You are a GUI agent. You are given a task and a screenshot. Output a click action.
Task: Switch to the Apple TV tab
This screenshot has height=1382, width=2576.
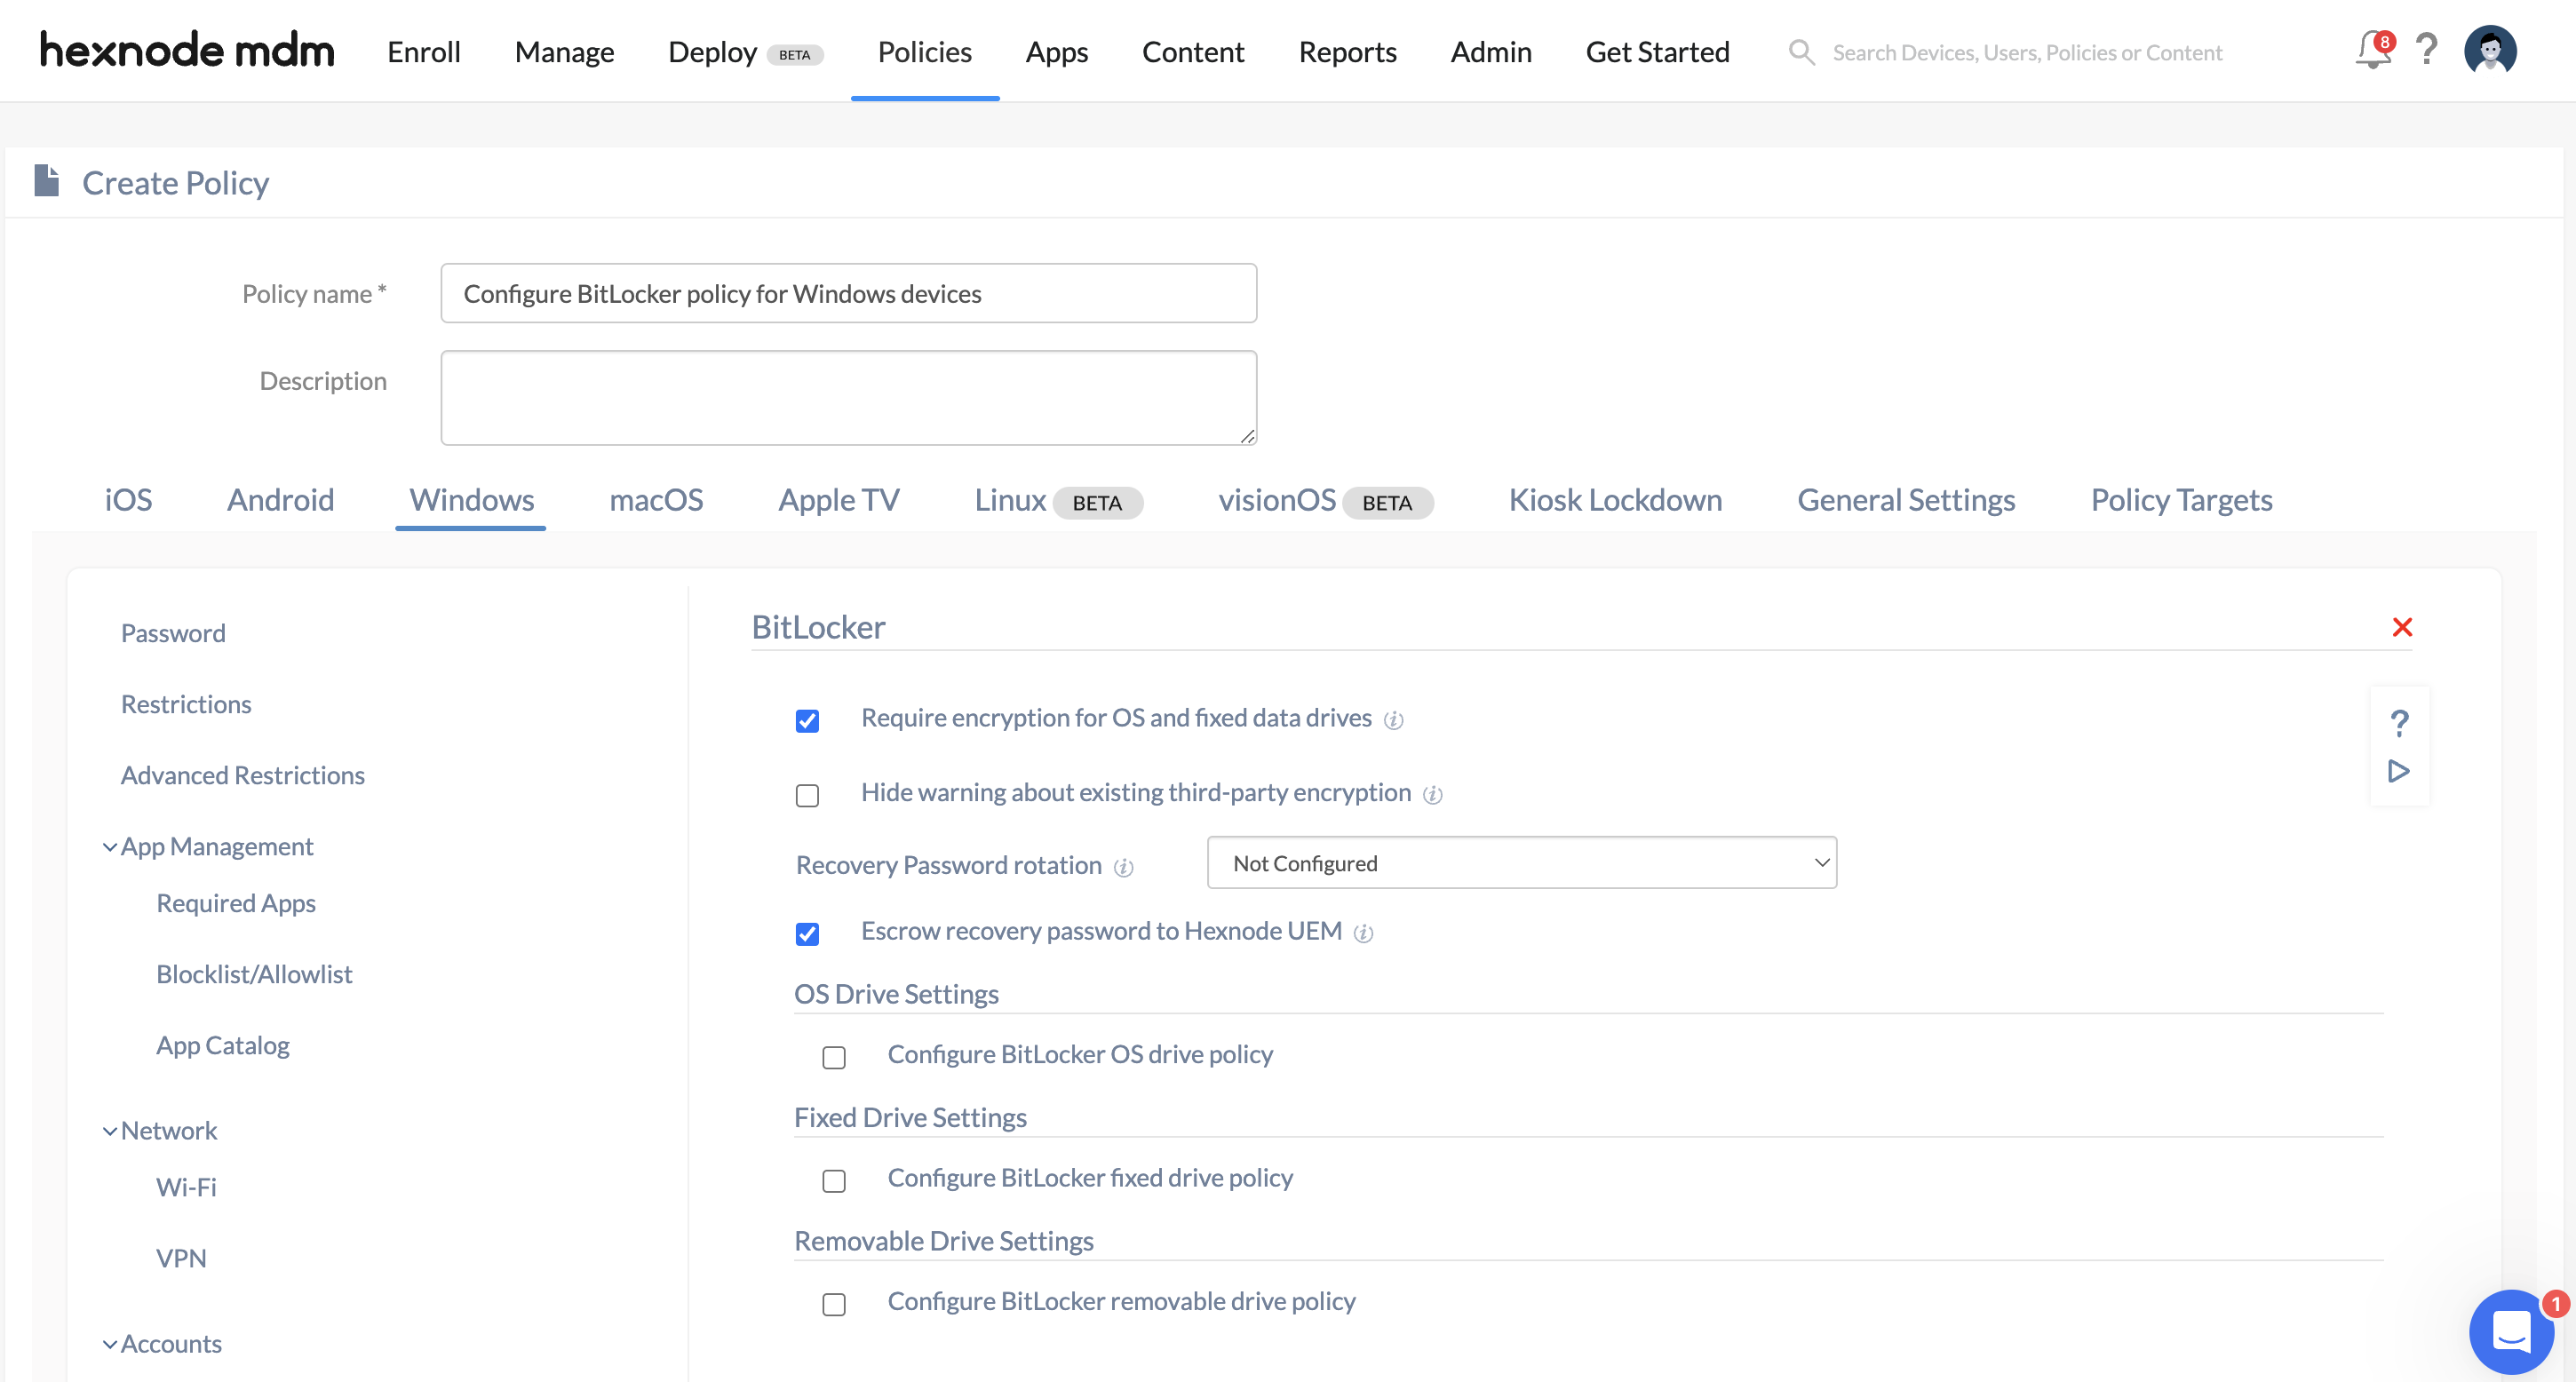(x=838, y=499)
